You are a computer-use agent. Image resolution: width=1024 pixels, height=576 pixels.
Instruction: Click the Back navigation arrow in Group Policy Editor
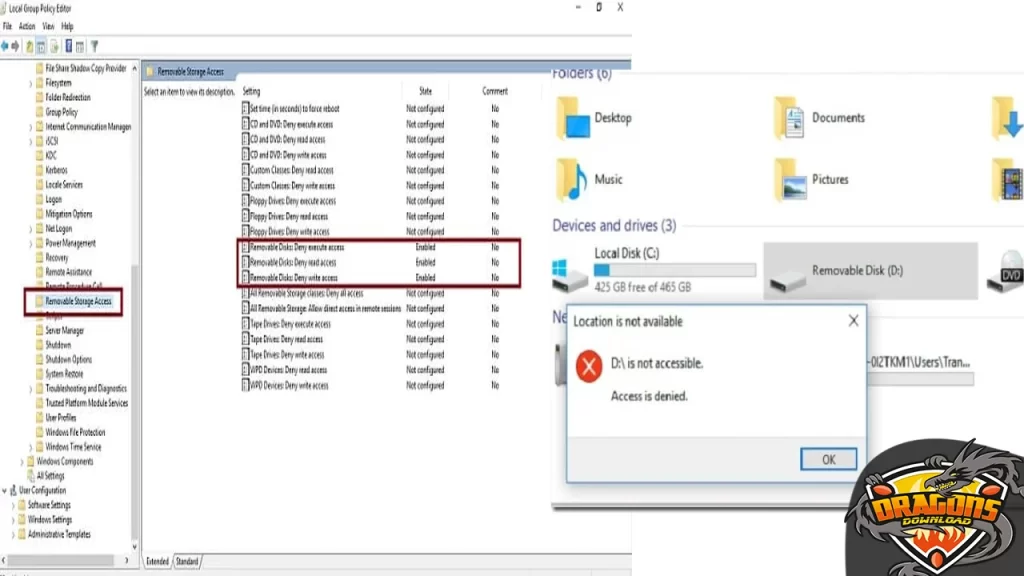click(x=6, y=45)
